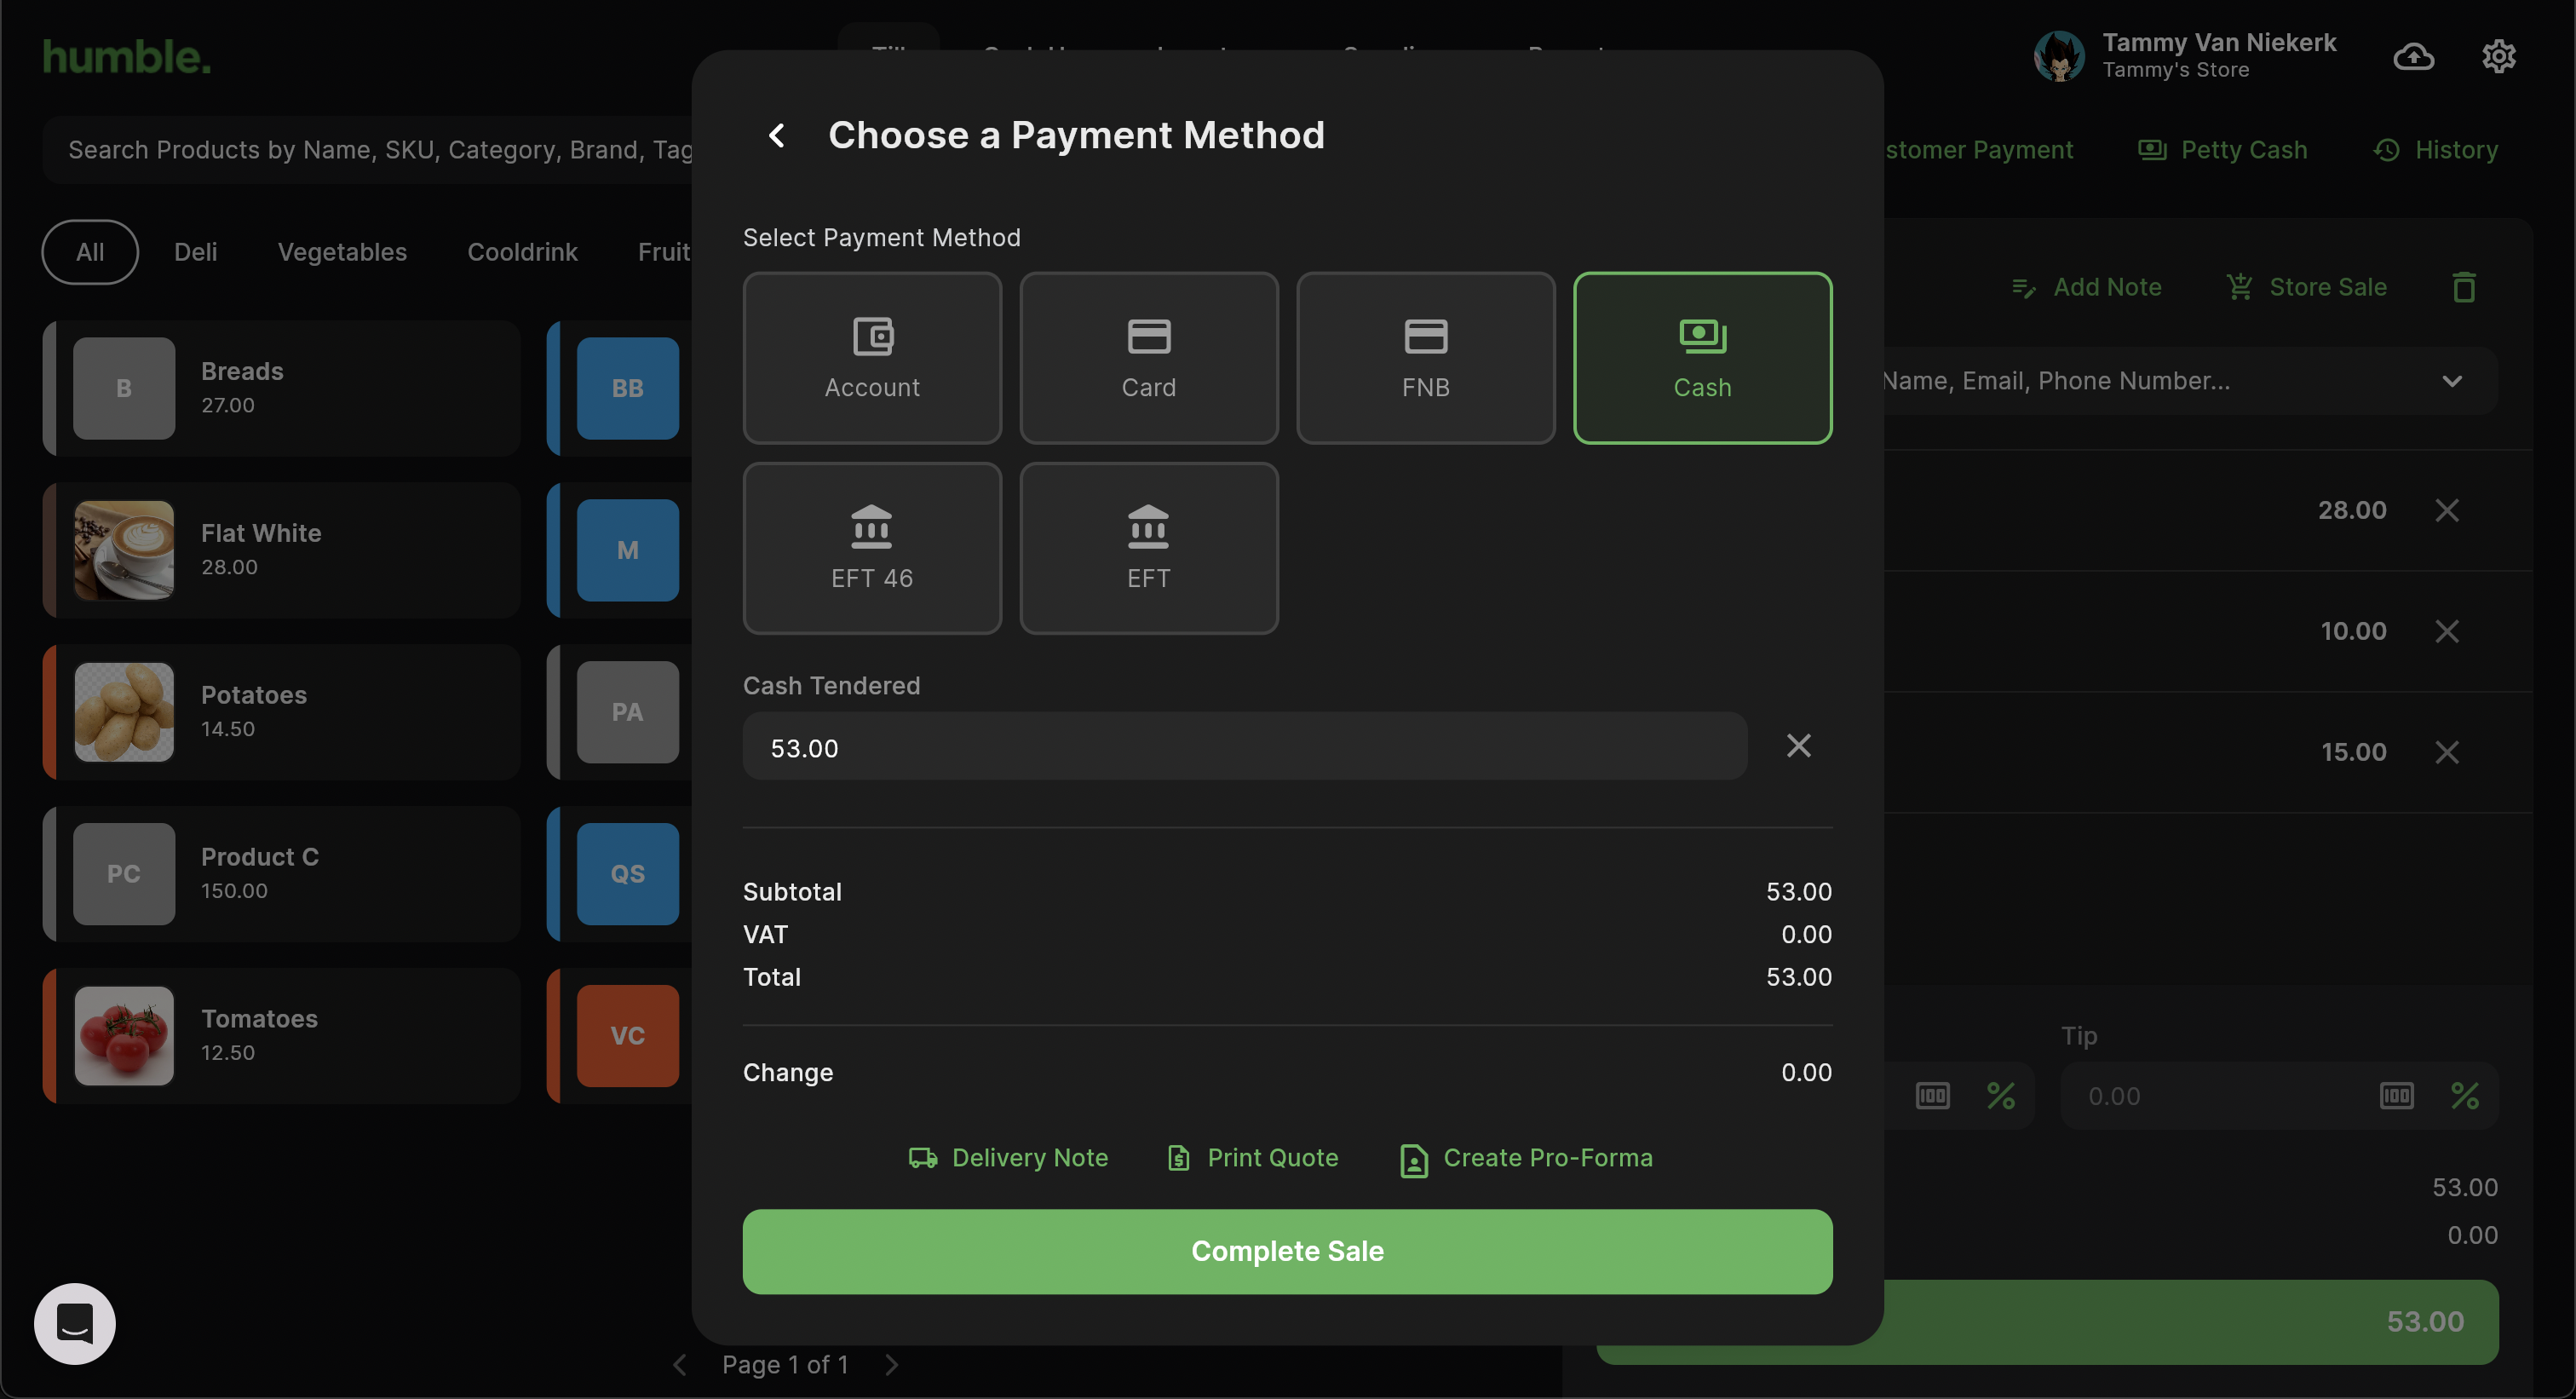This screenshot has width=2576, height=1399.
Task: Remove the 15.00 cart item
Action: click(x=2446, y=752)
